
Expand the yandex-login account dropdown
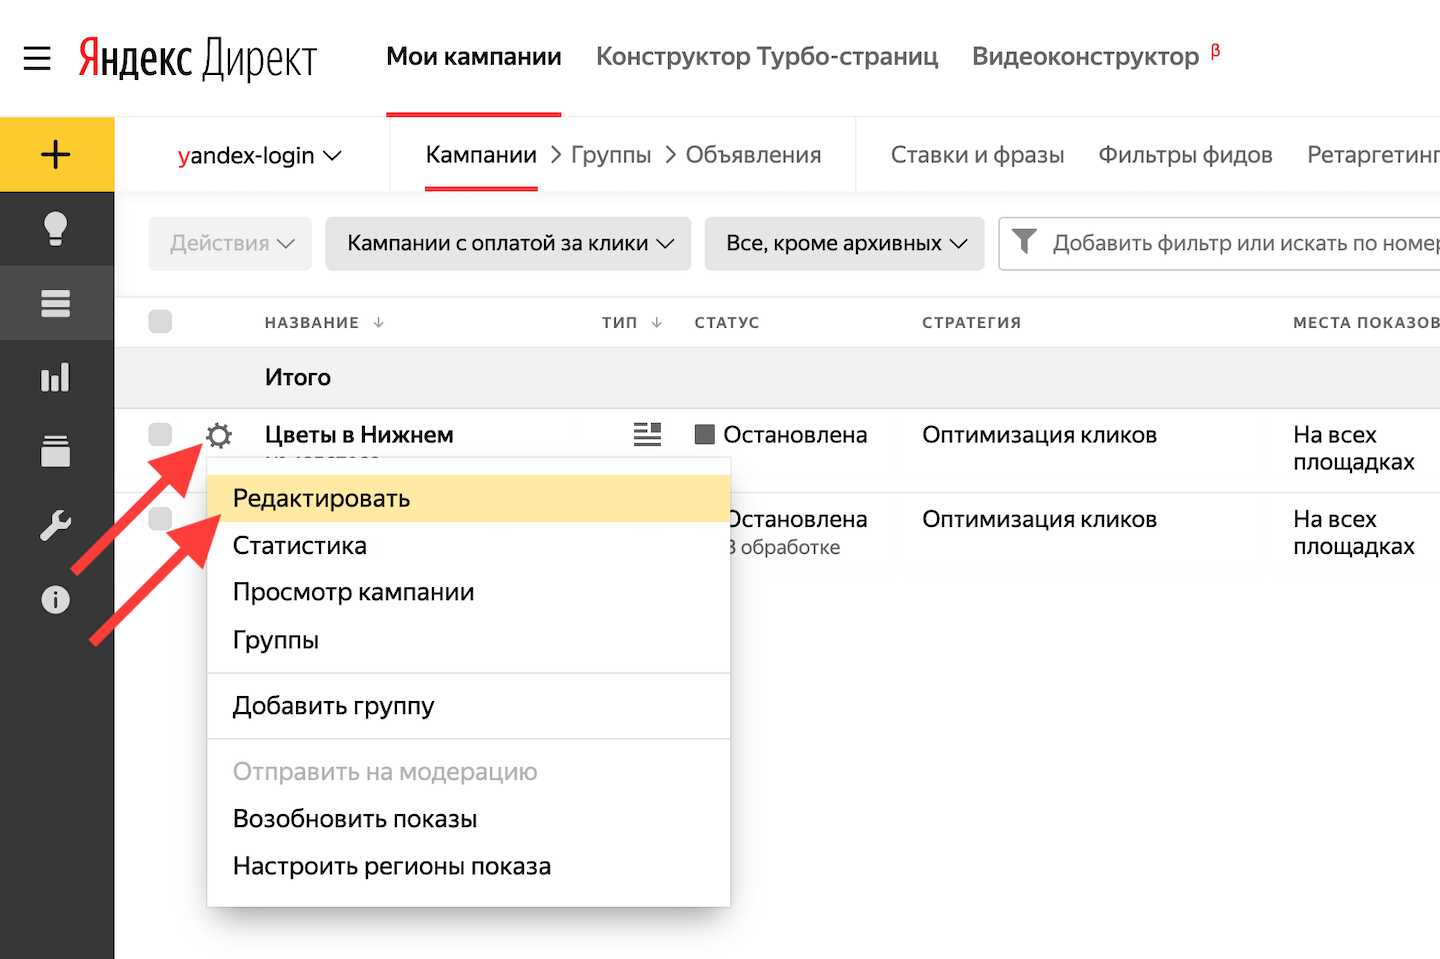260,155
